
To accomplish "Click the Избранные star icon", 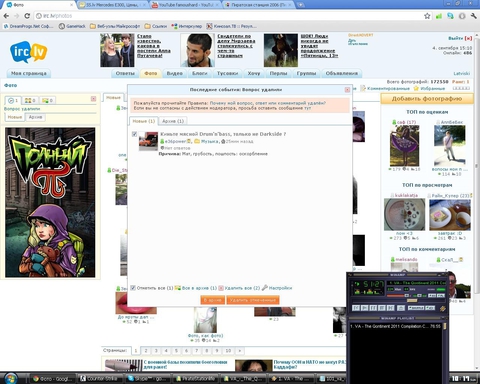I will (416, 88).
